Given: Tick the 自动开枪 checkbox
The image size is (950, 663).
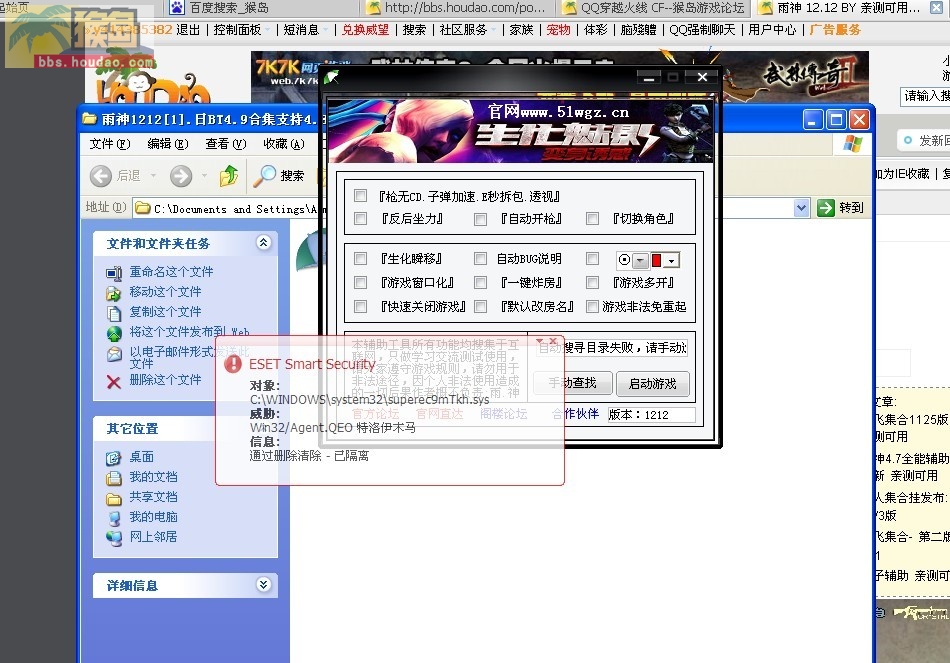Looking at the screenshot, I should [x=480, y=219].
